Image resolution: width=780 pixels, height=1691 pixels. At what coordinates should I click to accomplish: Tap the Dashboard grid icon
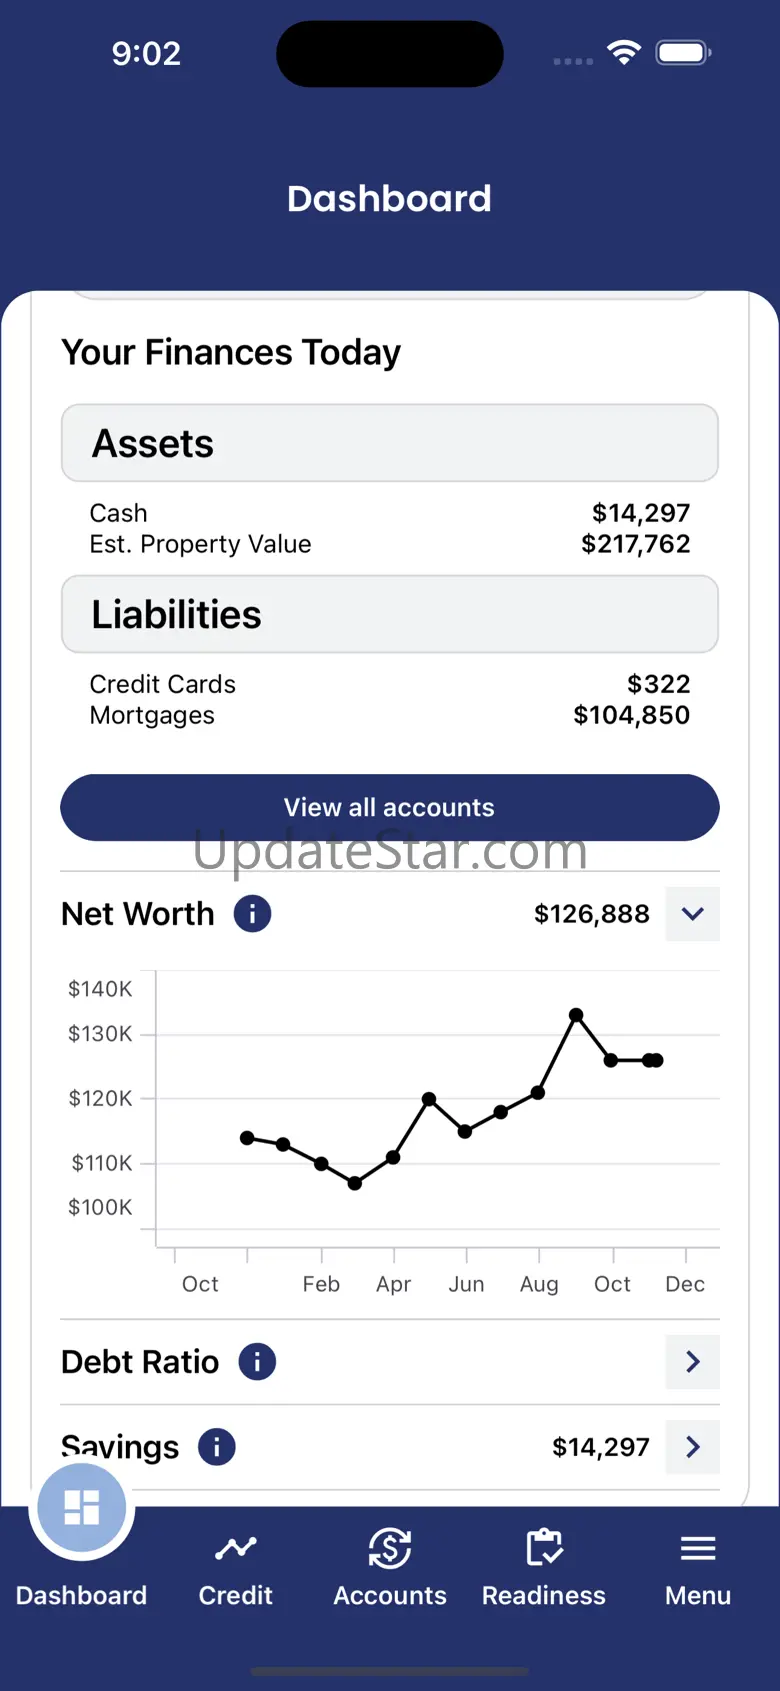click(81, 1507)
